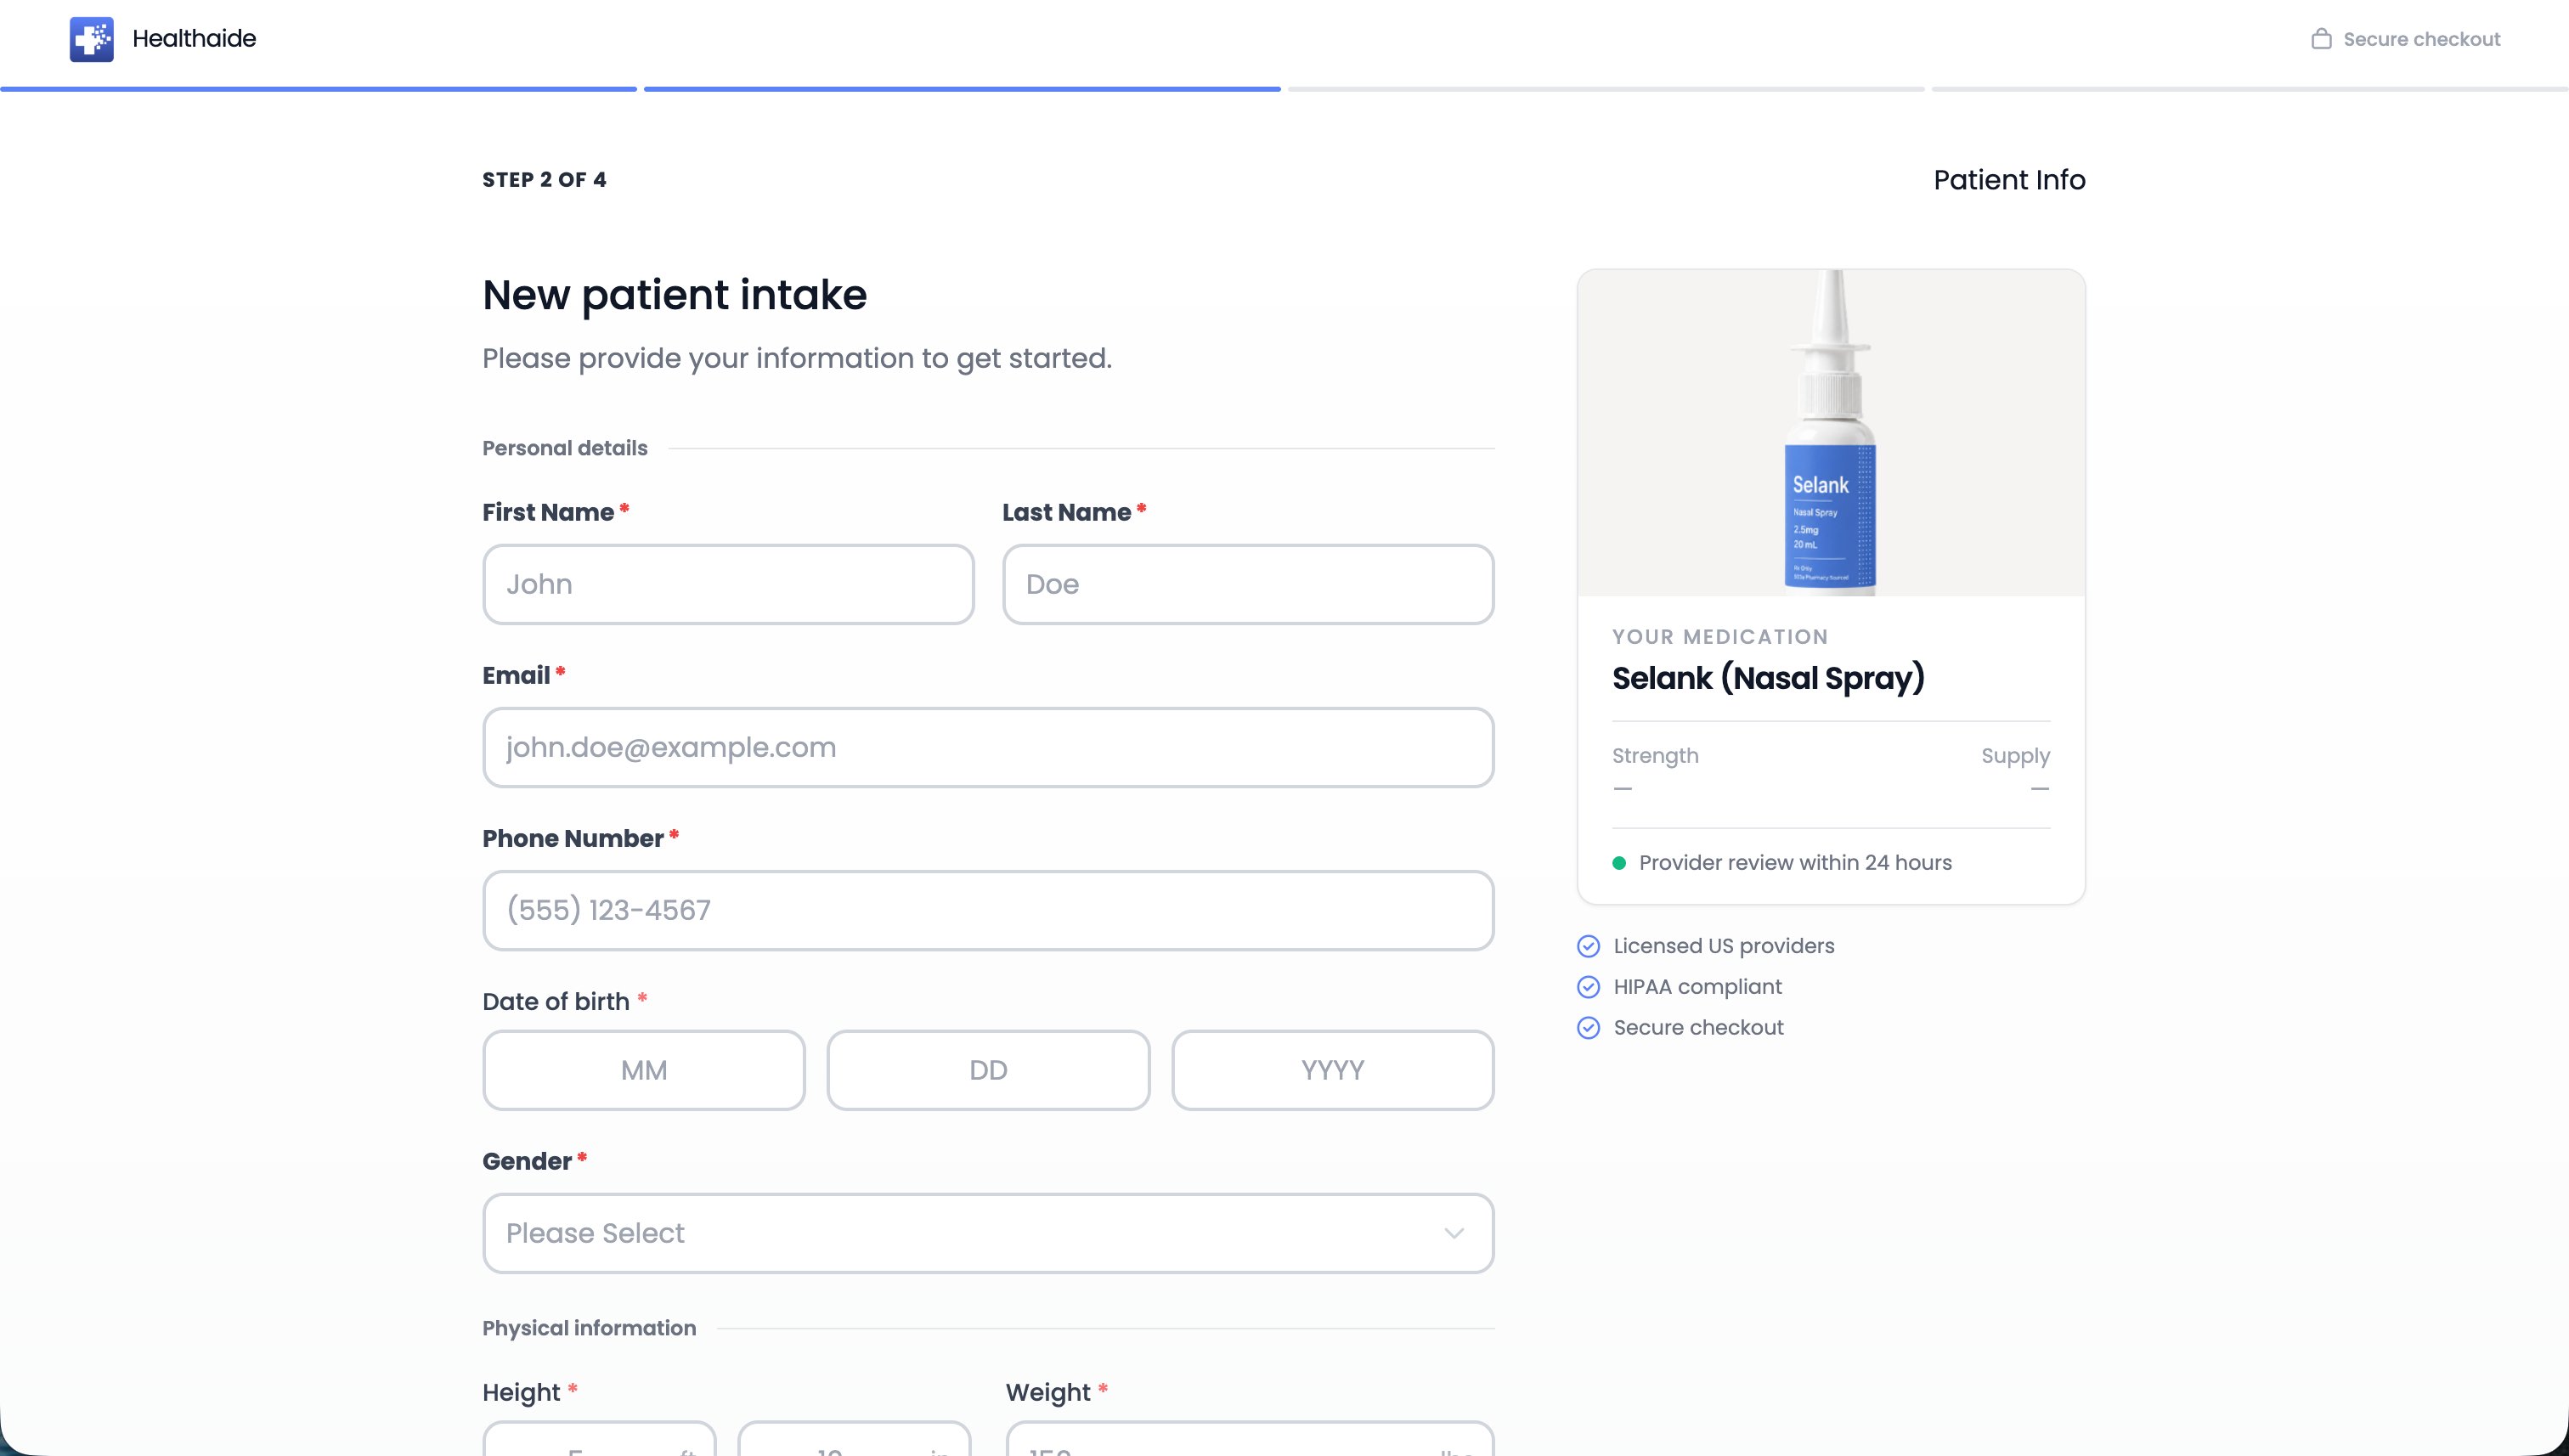This screenshot has width=2569, height=1456.
Task: Click the Provider review within 24 hours text
Action: point(1795,863)
